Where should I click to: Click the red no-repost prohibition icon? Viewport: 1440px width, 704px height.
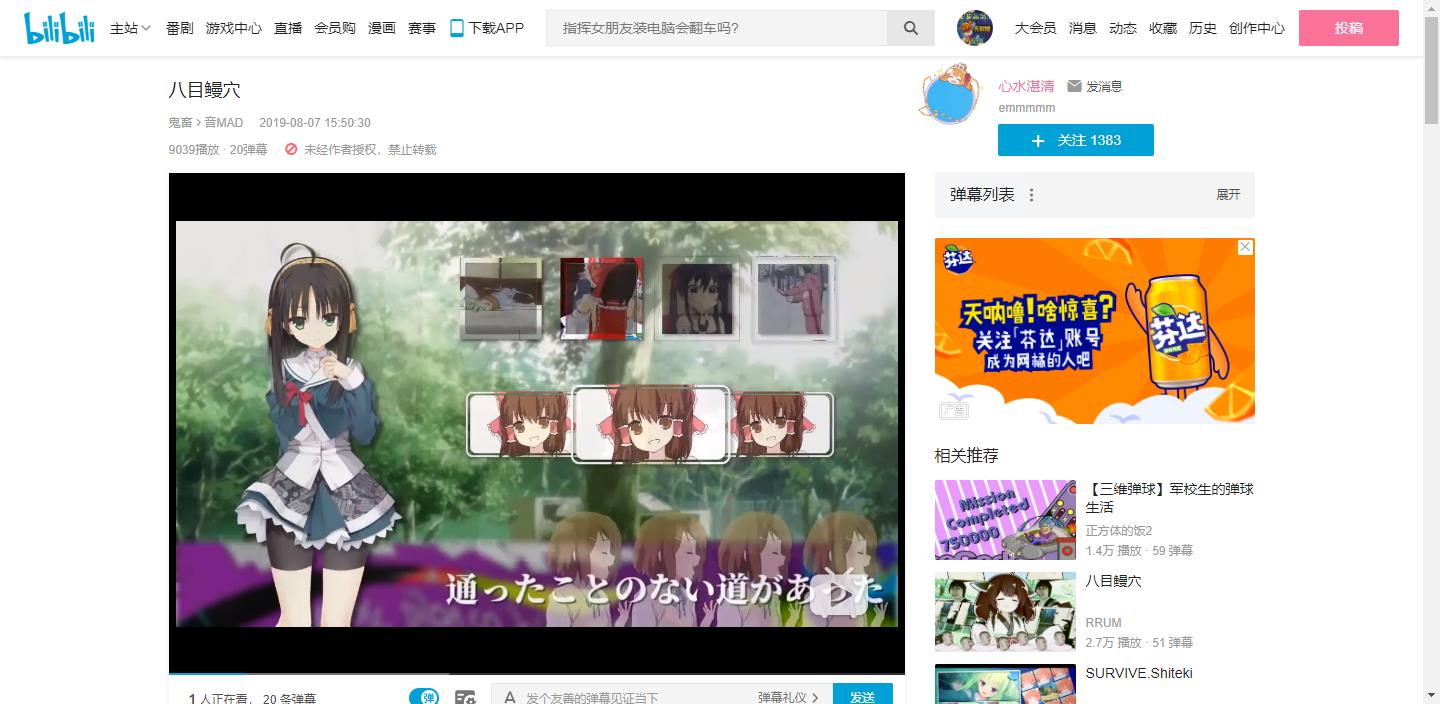[291, 149]
